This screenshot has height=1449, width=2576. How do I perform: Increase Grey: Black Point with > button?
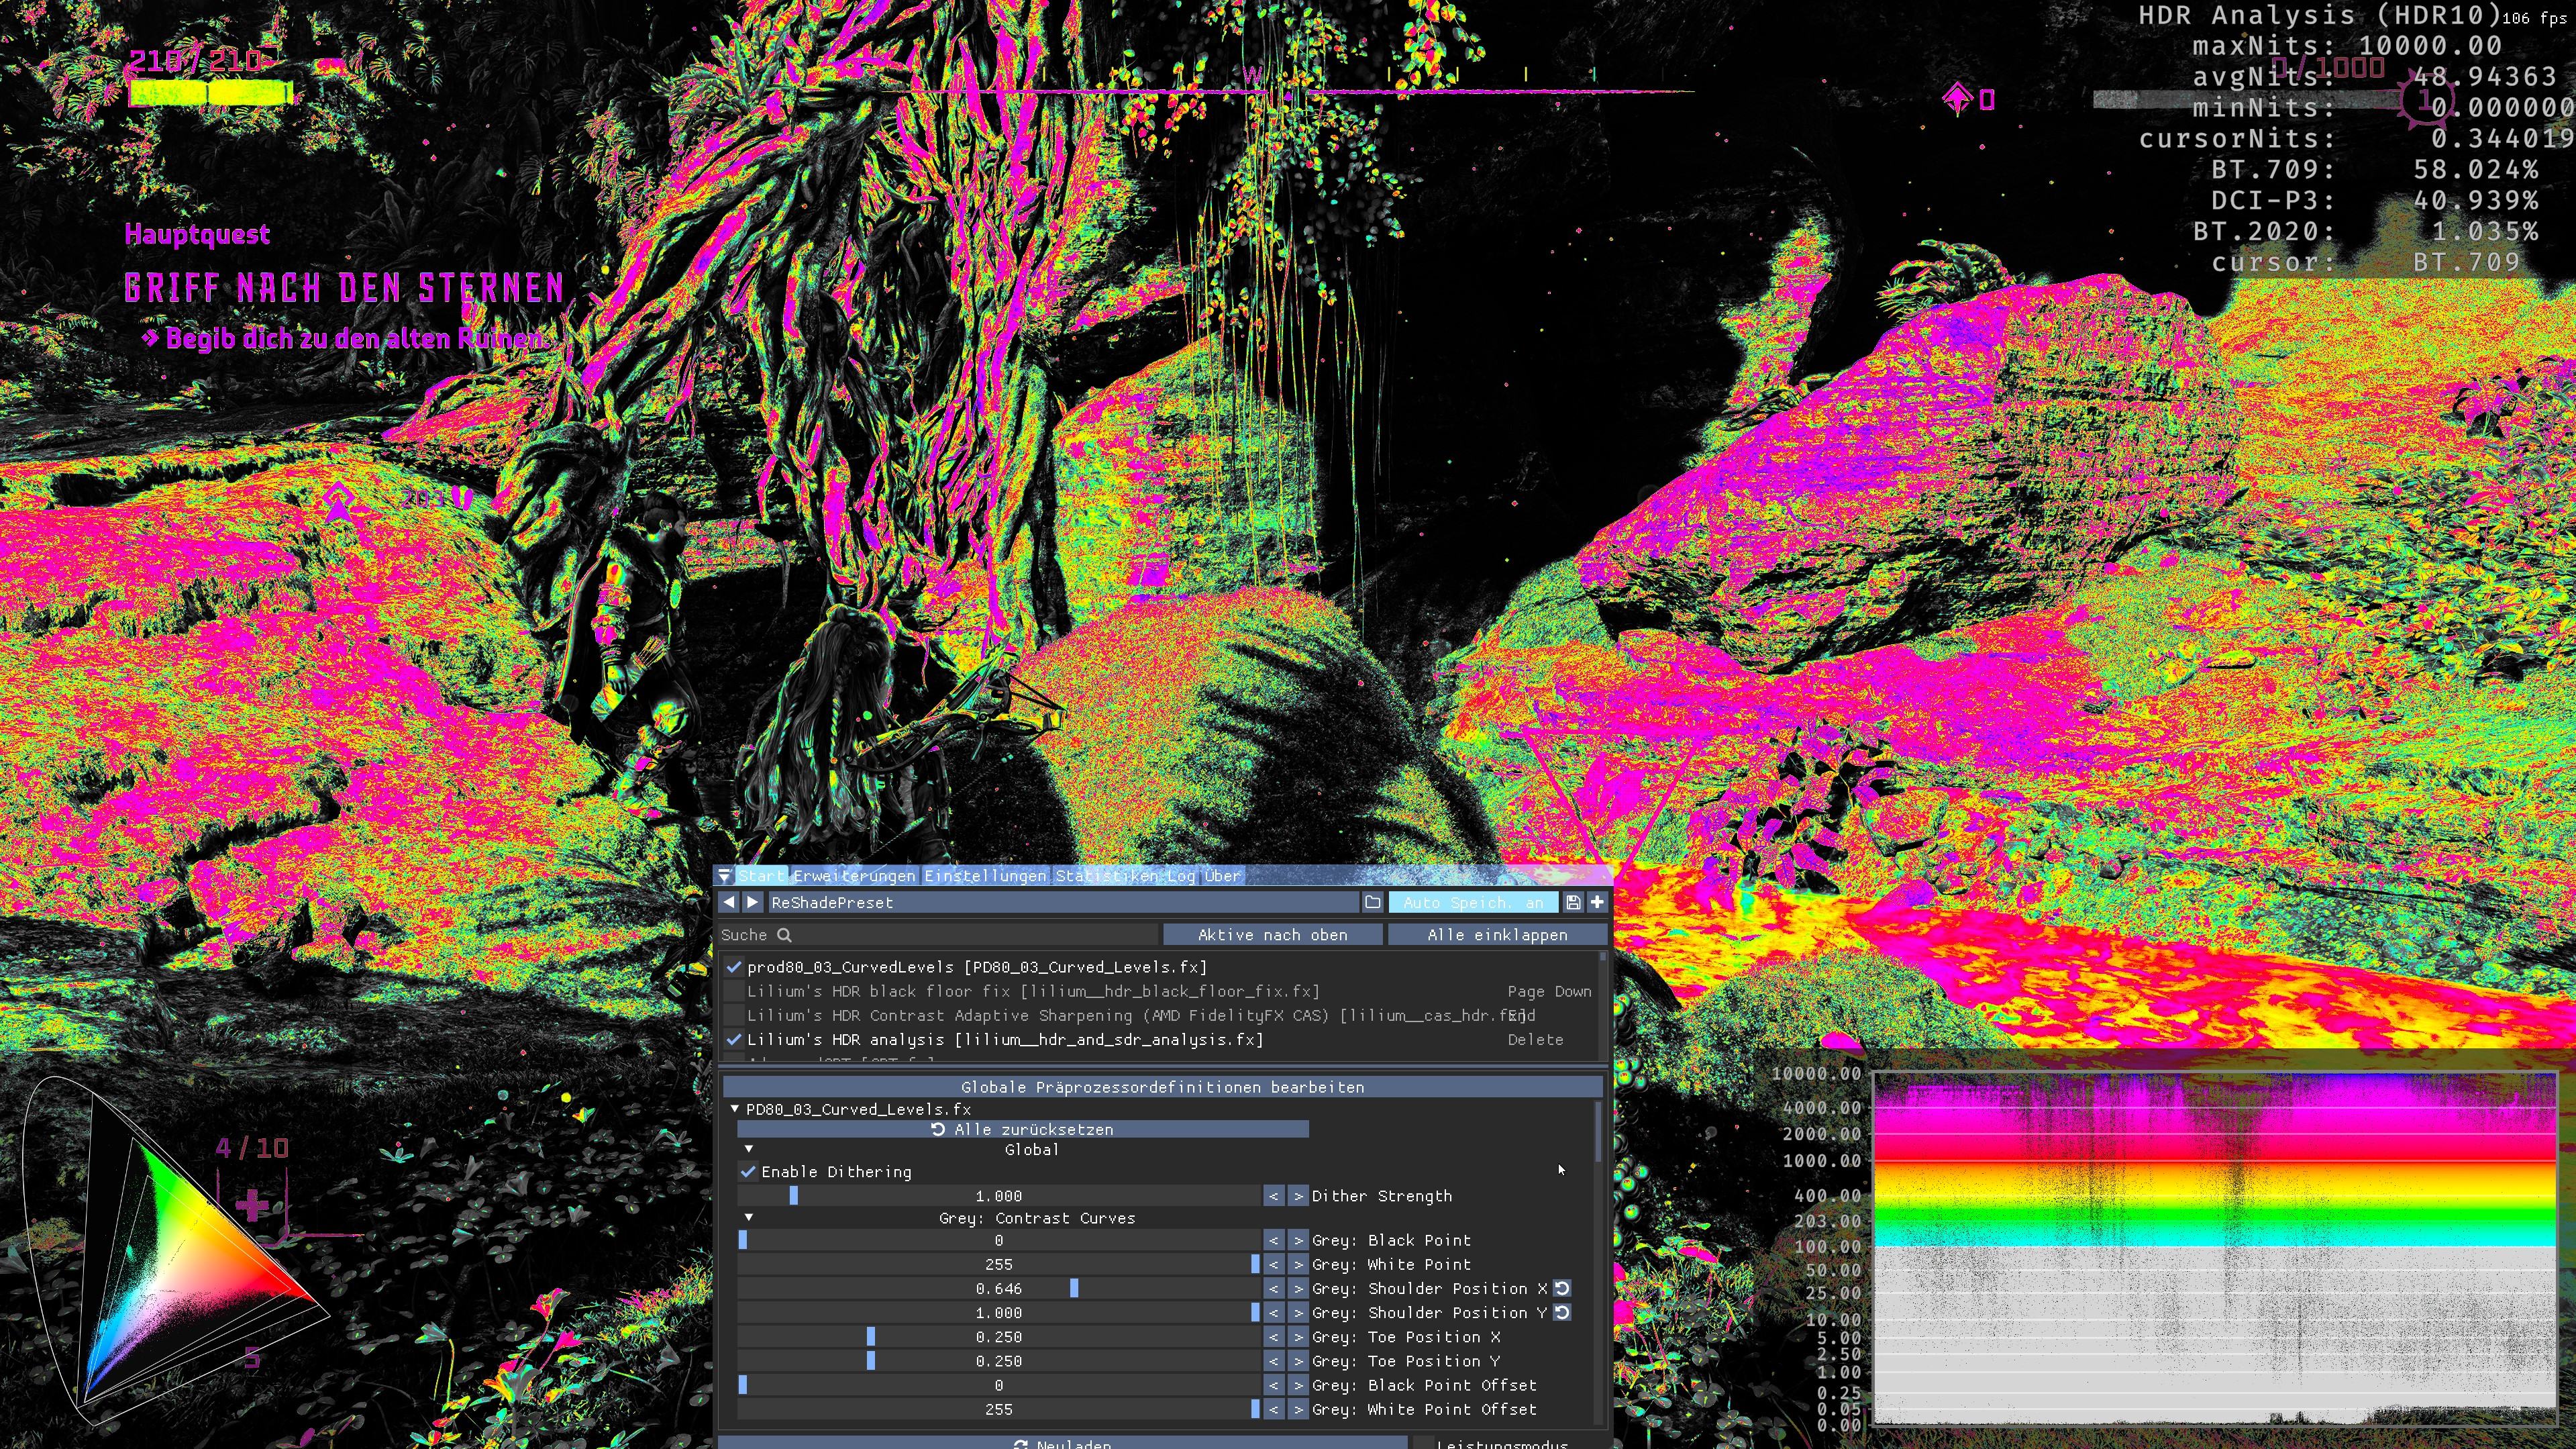1297,1240
